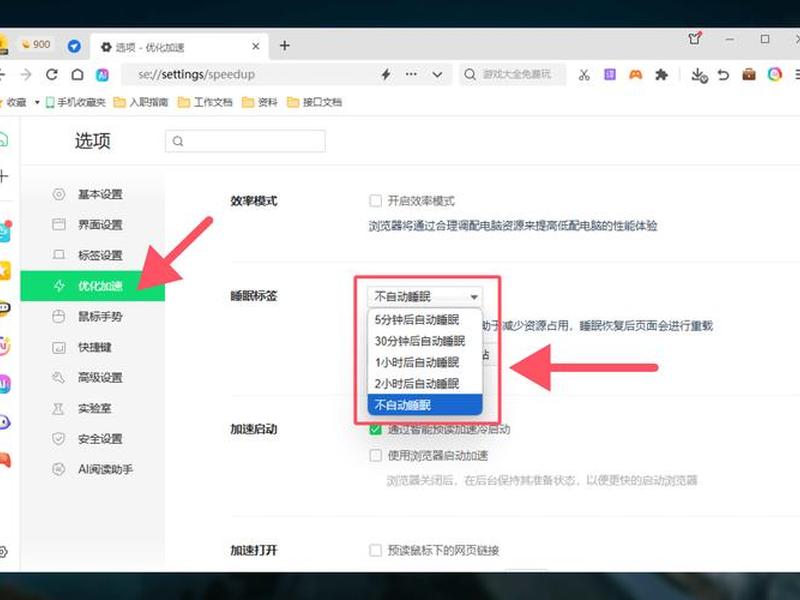Click the yellow star icon in left sidebar
Image resolution: width=800 pixels, height=600 pixels.
4,270
